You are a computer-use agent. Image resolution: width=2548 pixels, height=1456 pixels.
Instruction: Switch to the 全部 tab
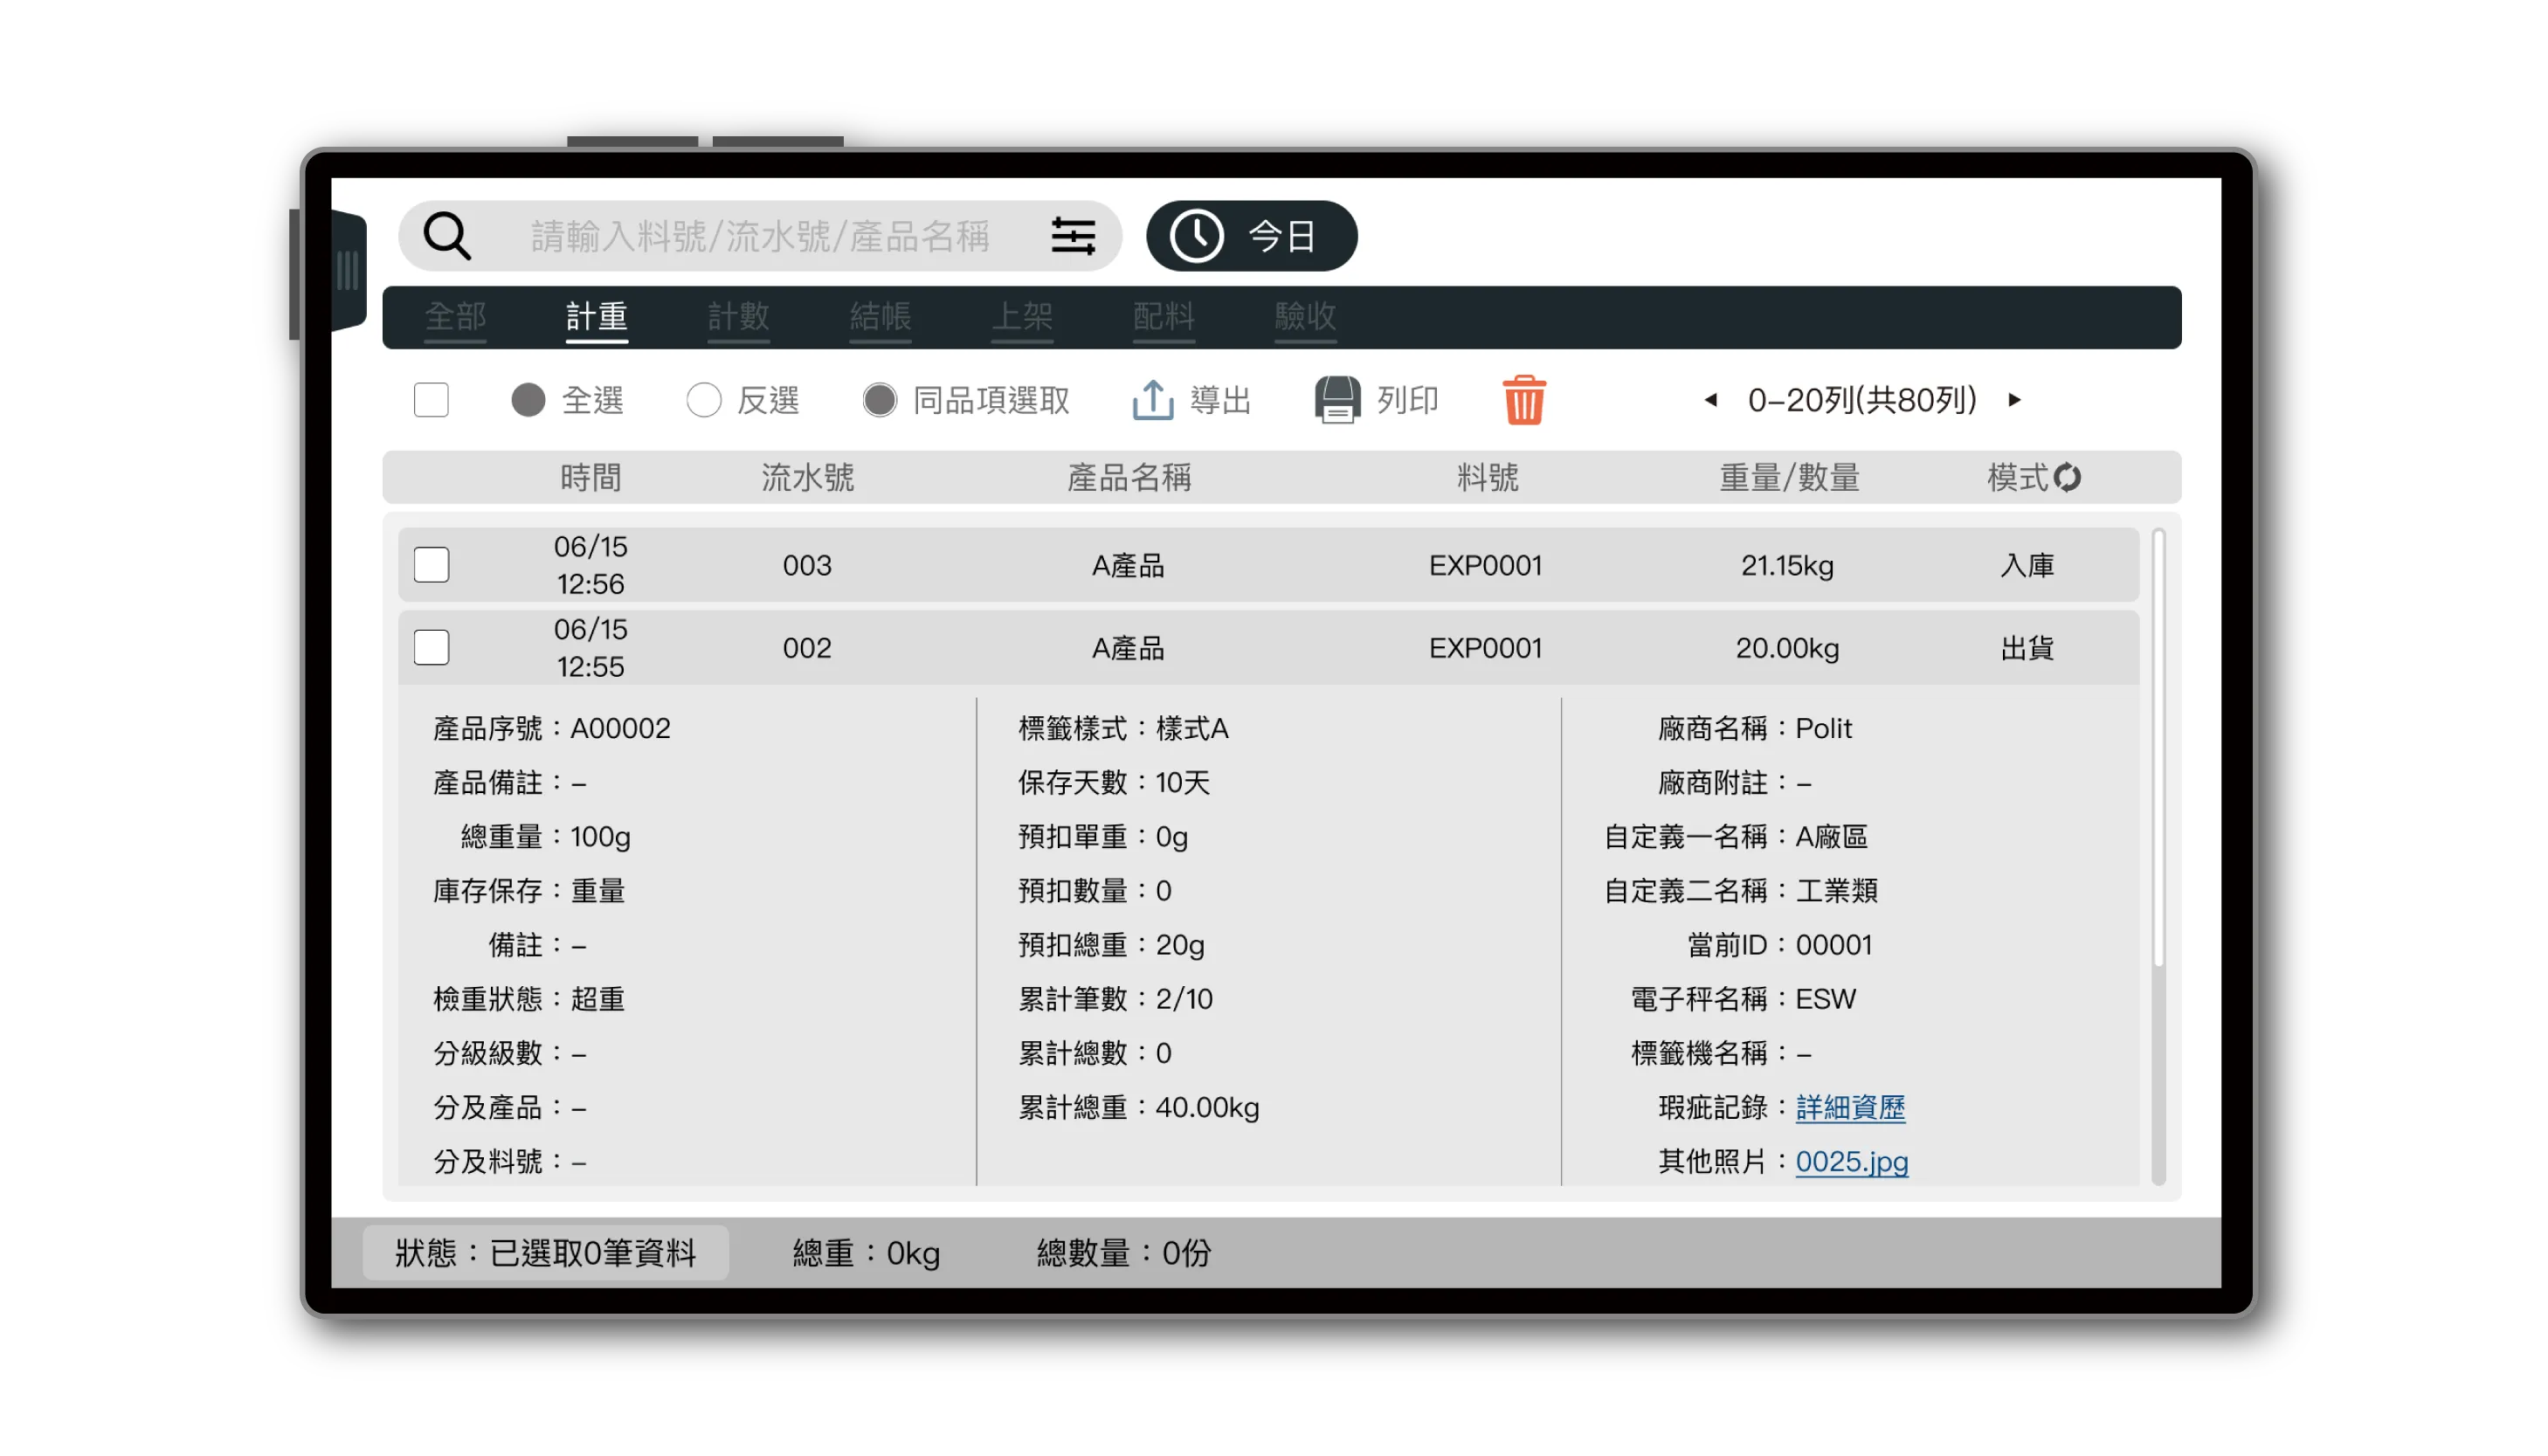pos(455,317)
